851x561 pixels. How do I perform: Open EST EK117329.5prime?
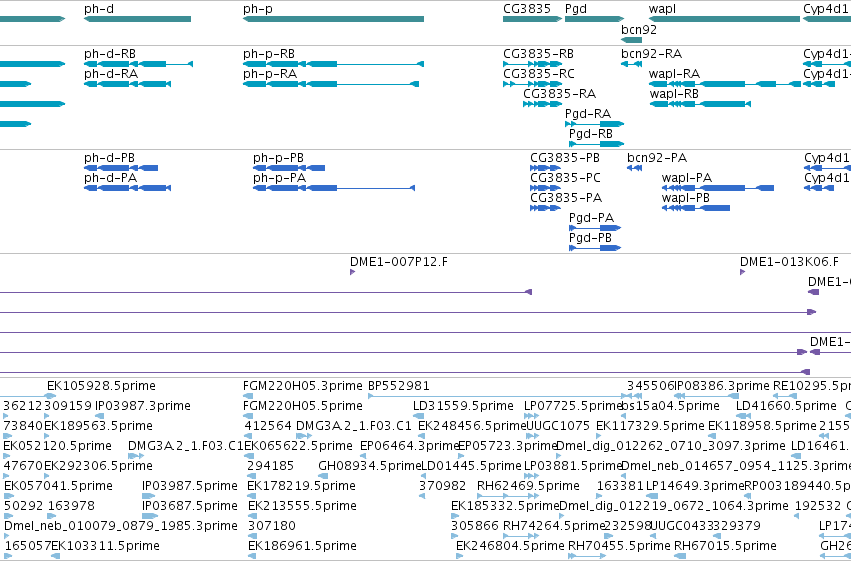coord(650,426)
